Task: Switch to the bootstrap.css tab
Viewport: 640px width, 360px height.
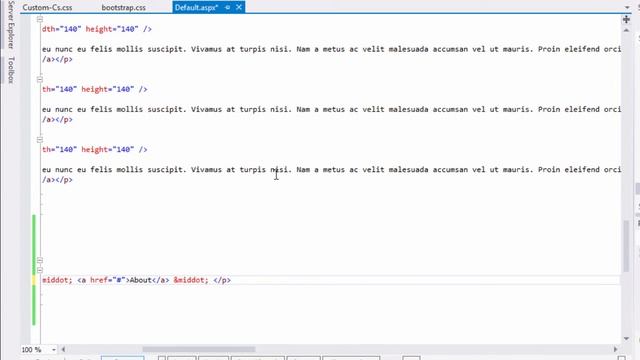Action: coord(123,7)
